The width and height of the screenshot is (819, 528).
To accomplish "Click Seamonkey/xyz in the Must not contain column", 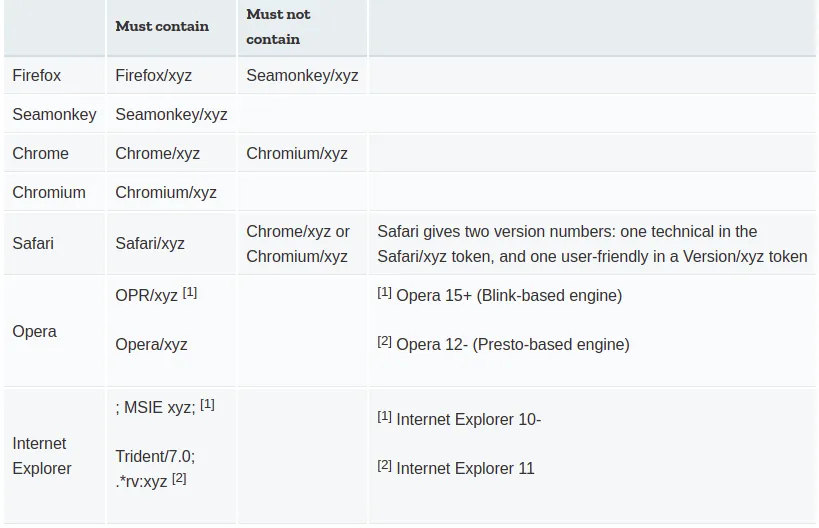I will click(302, 75).
